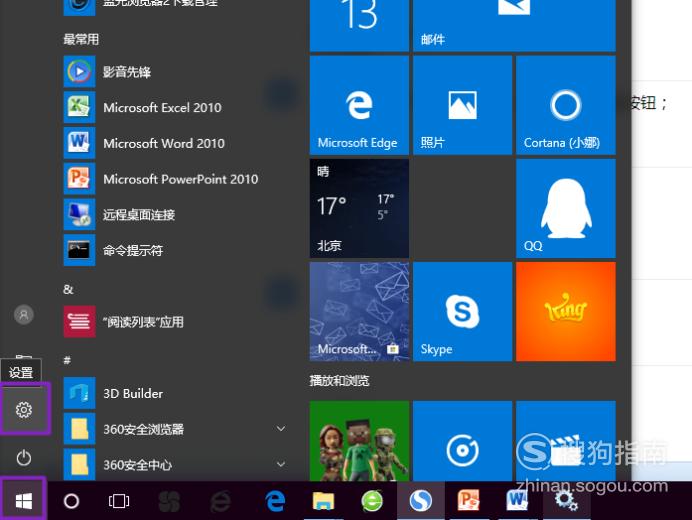Open the 北京 weather tile
This screenshot has height=520, width=692.
[x=359, y=208]
